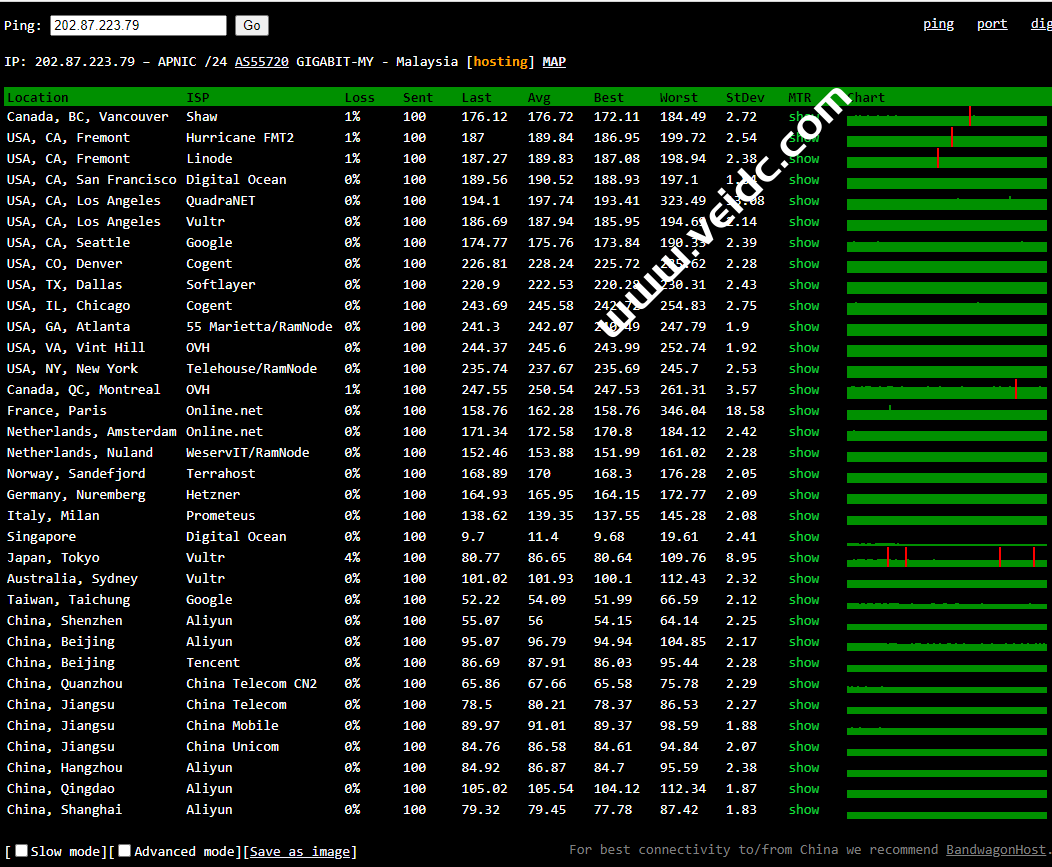Show MTR for Vint Hill OVH row
Screen dimensions: 1052x867
point(804,348)
